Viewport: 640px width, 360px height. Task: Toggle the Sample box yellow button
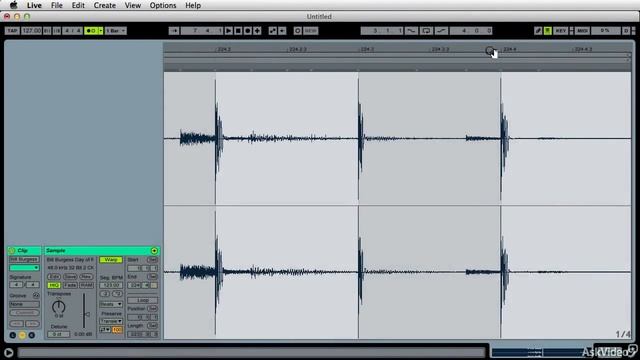pyautogui.click(x=22, y=335)
